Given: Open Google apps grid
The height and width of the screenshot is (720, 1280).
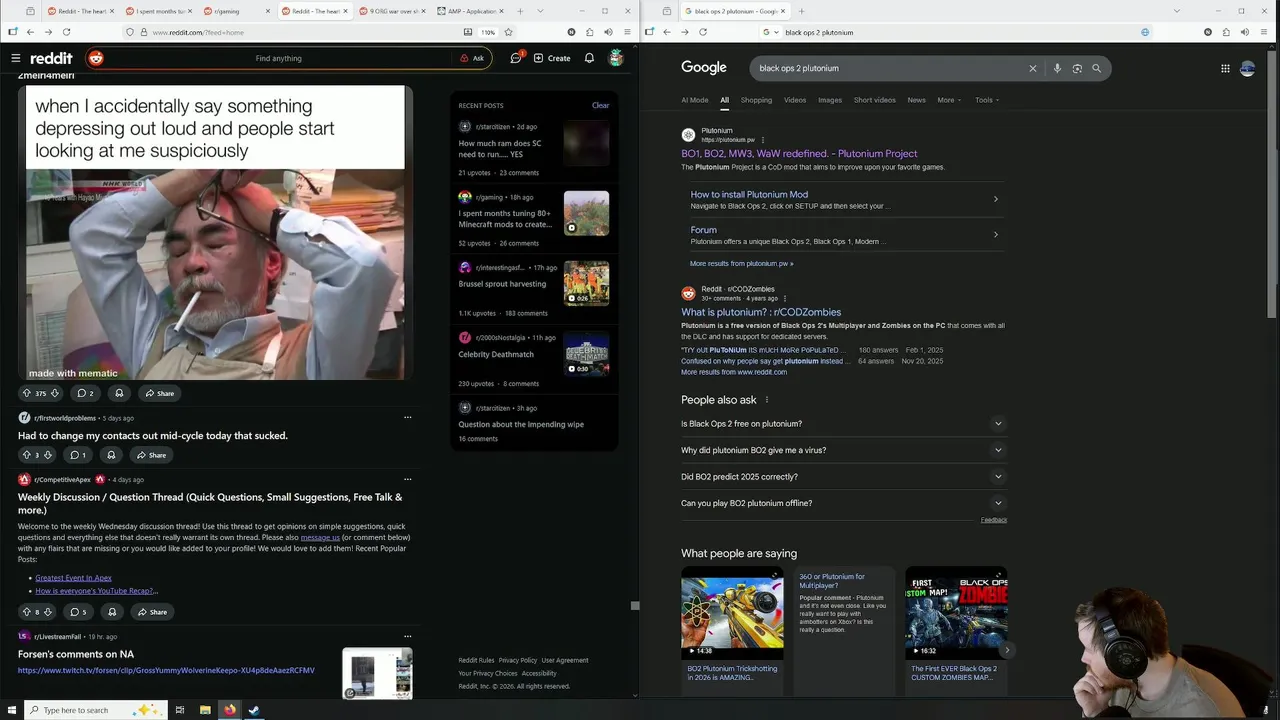Looking at the screenshot, I should click(1225, 68).
